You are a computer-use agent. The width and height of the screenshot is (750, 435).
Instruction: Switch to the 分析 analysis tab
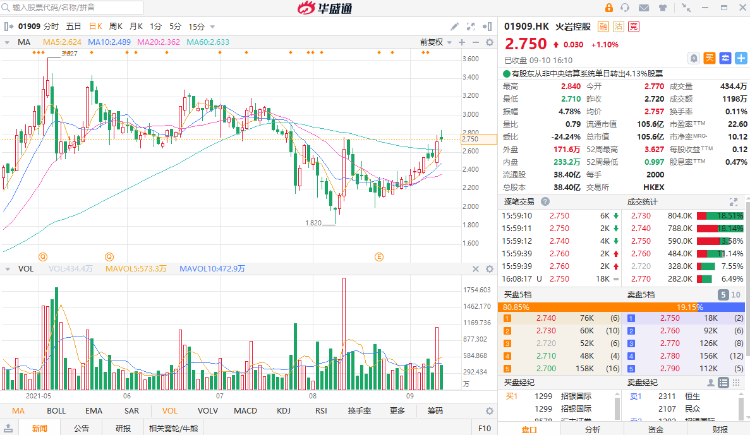[592, 429]
